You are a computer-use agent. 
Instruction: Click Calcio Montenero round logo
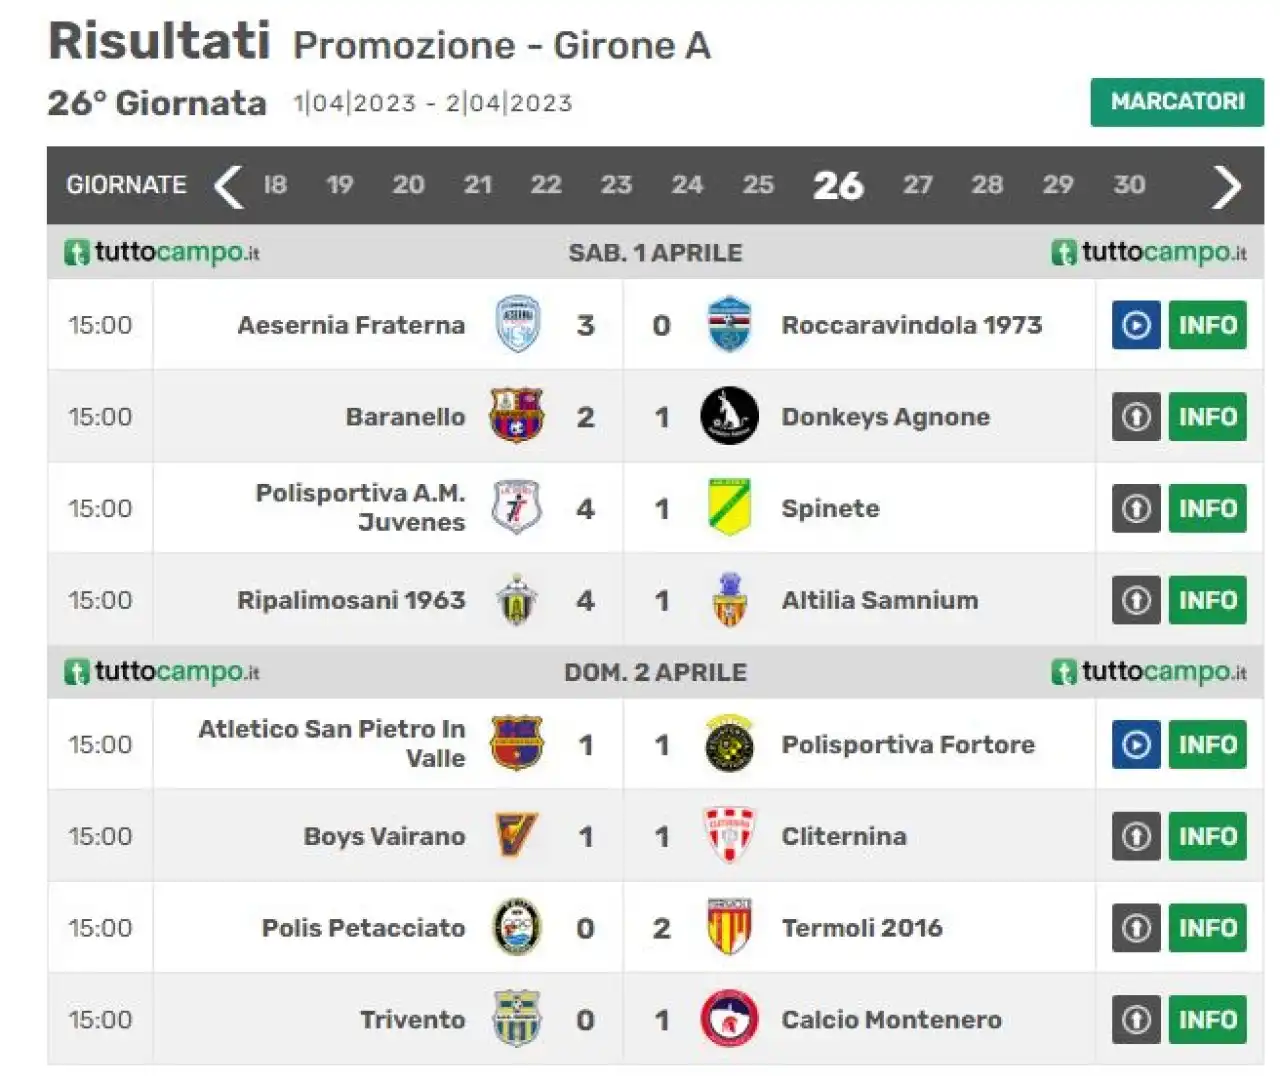pos(729,1019)
